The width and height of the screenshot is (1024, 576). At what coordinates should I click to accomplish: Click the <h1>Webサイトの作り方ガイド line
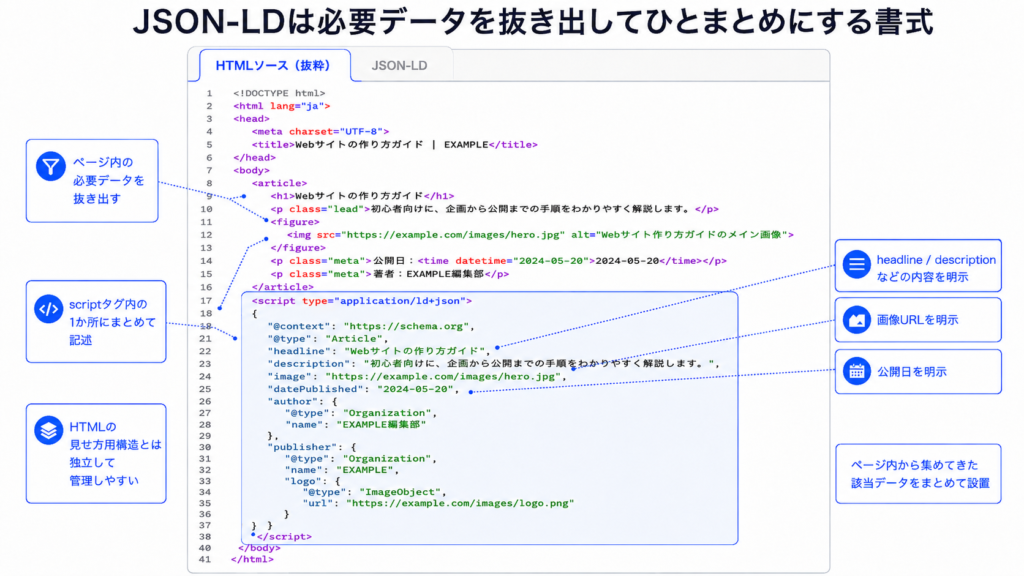tap(362, 196)
